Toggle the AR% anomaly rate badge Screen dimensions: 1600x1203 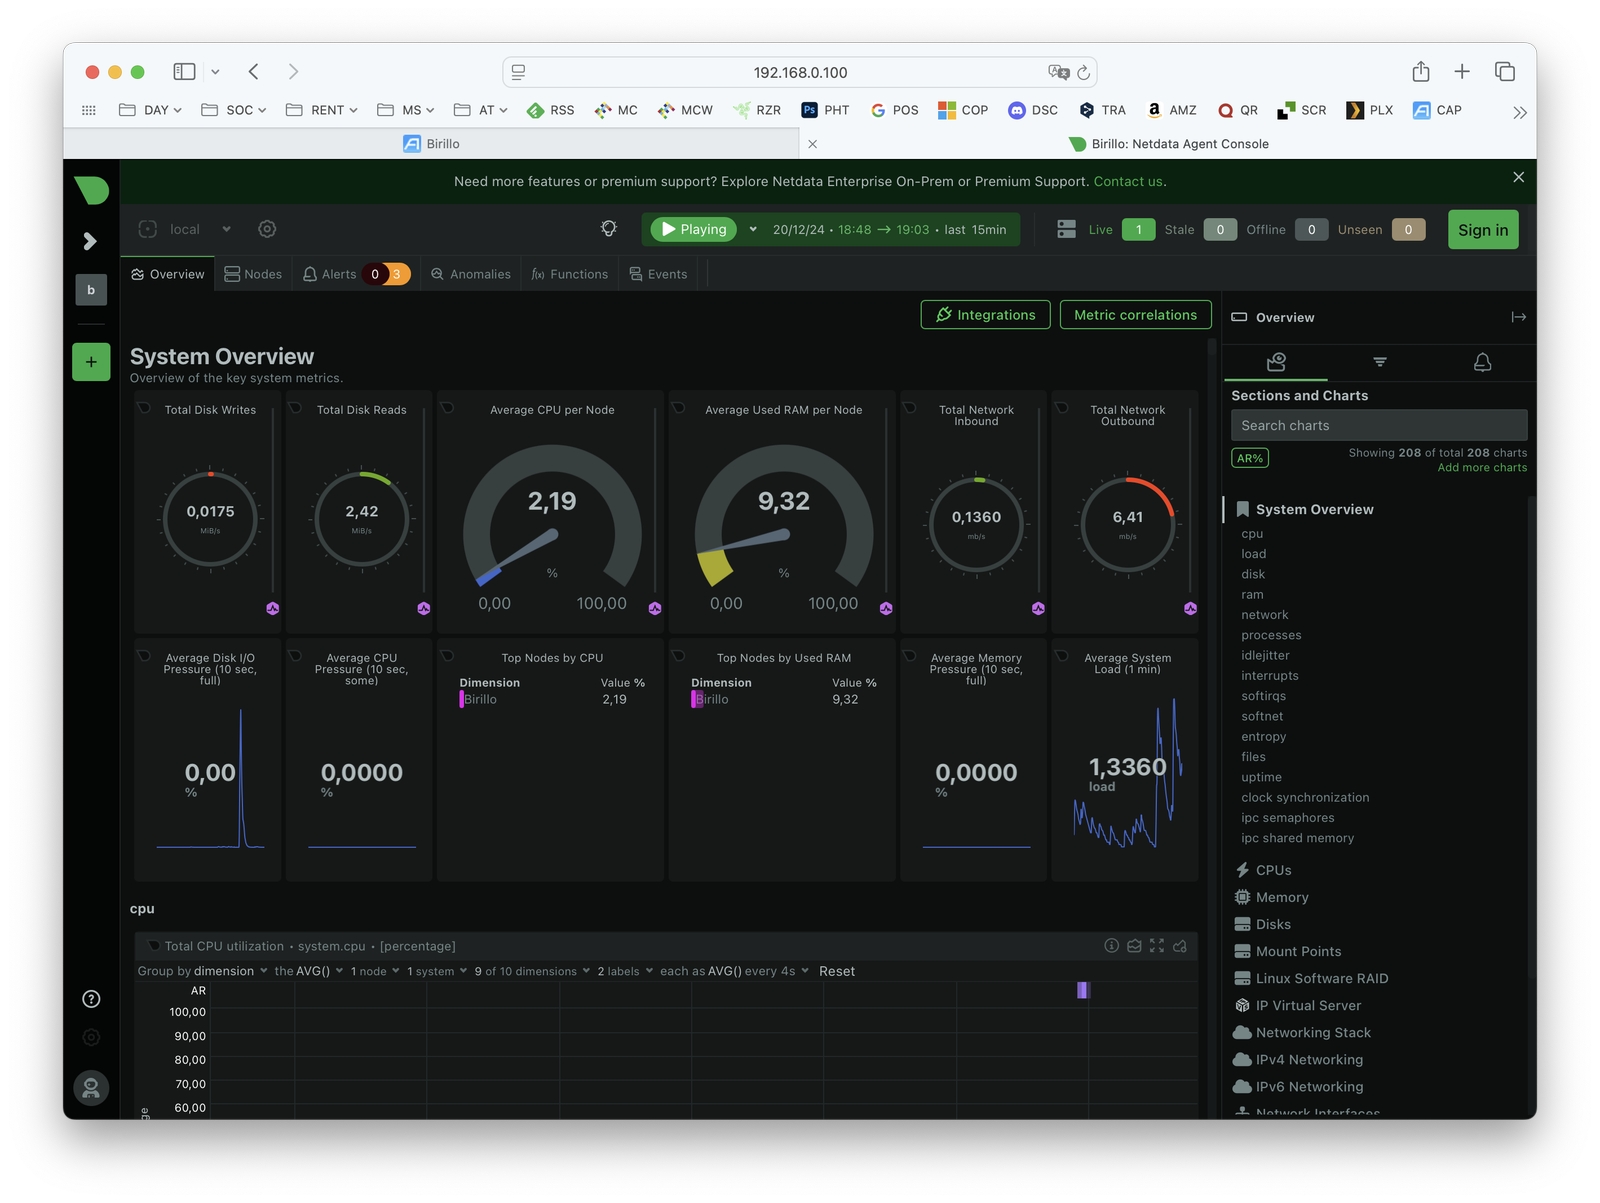point(1249,458)
